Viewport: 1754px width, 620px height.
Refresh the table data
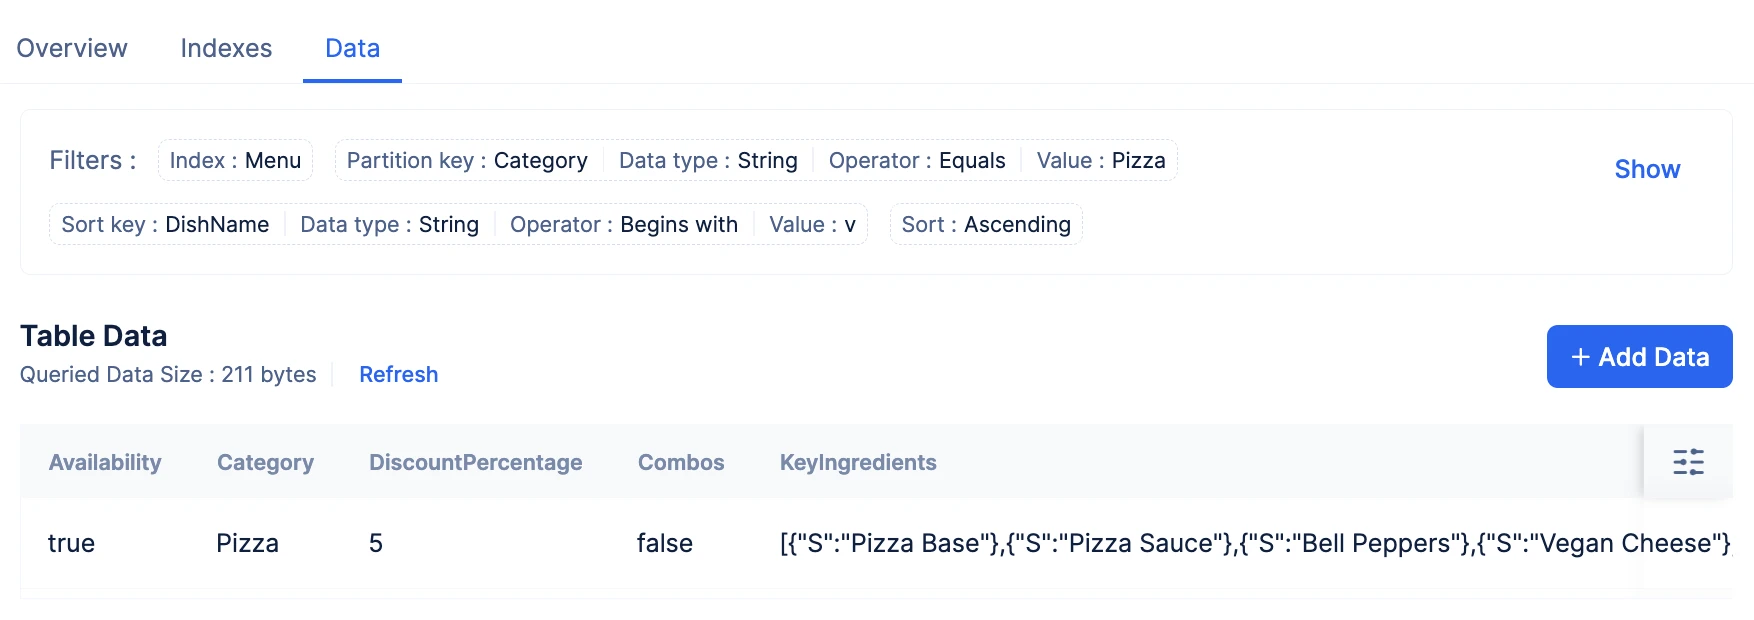point(398,374)
